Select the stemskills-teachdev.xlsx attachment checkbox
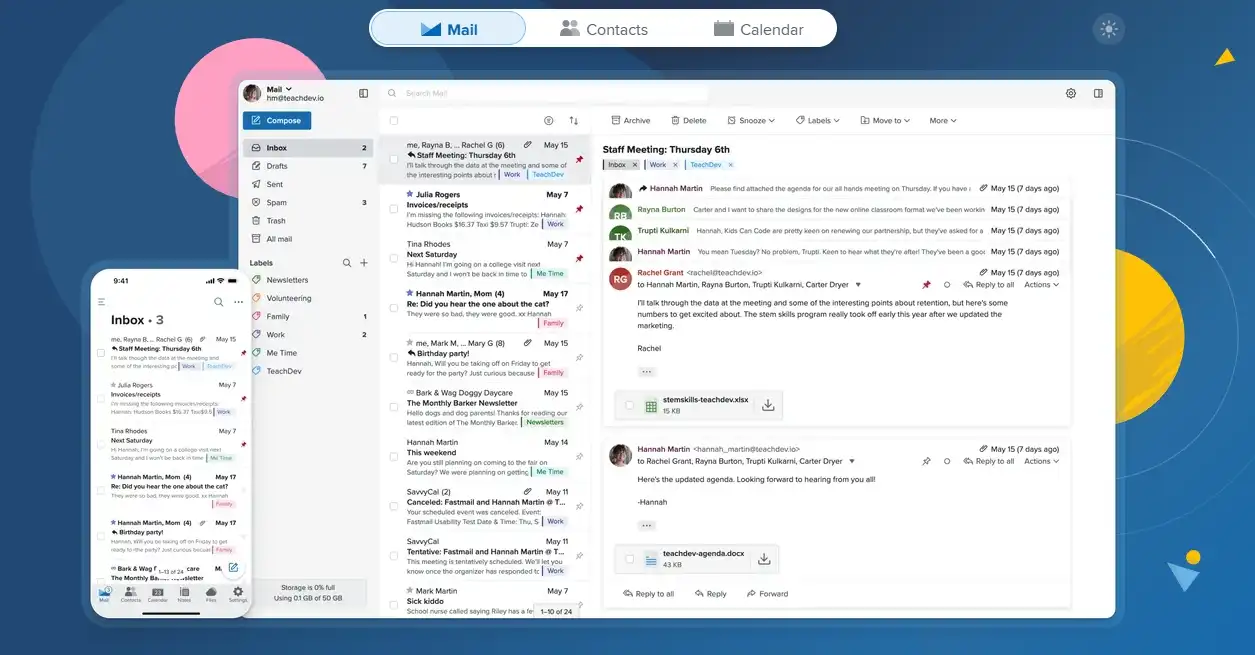Viewport: 1255px width, 655px height. click(x=629, y=405)
